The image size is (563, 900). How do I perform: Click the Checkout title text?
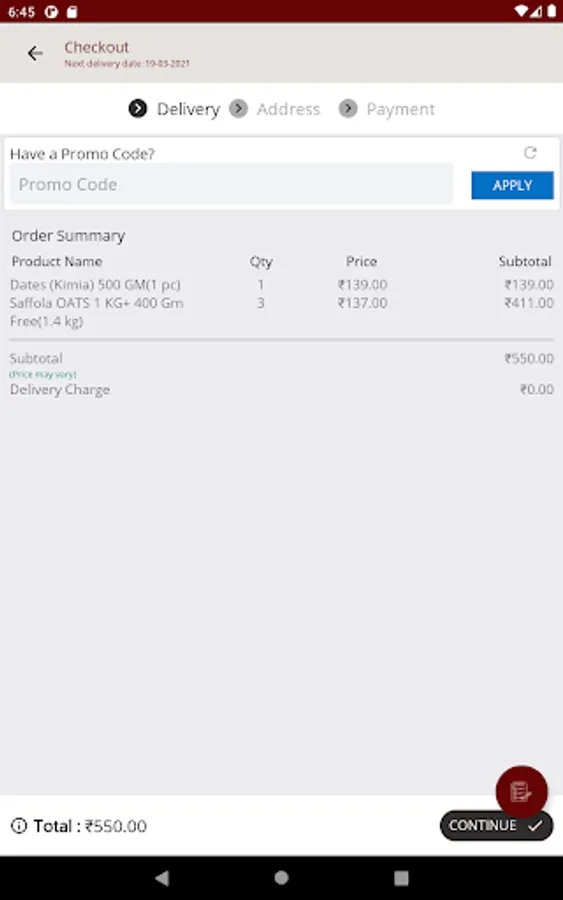coord(96,47)
